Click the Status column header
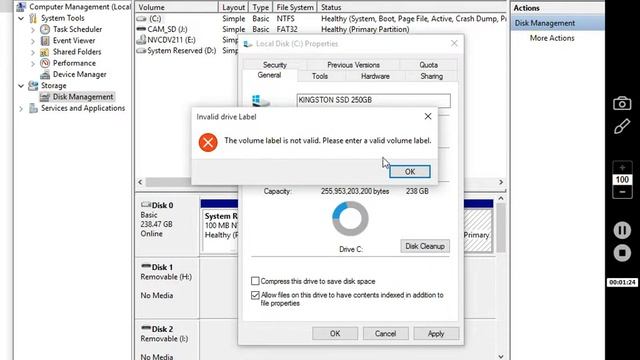Image resolution: width=640 pixels, height=360 pixels. [x=412, y=7]
